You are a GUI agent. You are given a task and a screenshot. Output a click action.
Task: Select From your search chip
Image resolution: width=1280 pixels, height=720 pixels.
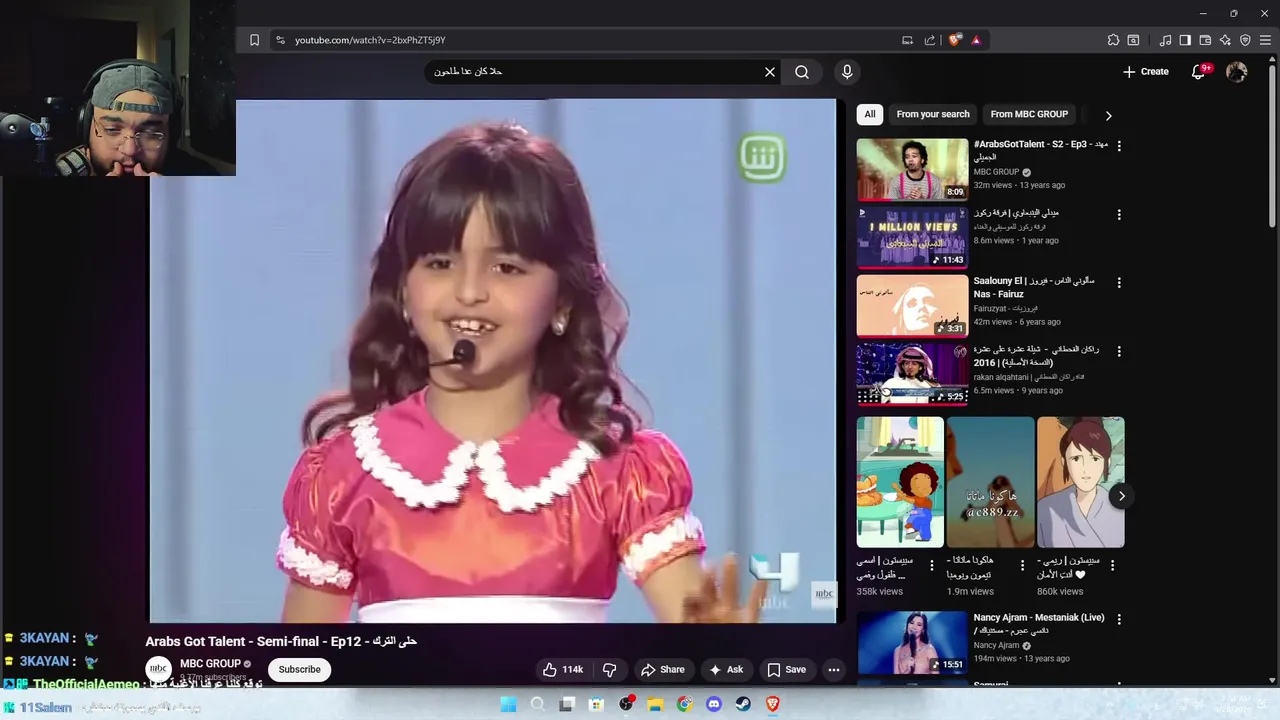(933, 114)
